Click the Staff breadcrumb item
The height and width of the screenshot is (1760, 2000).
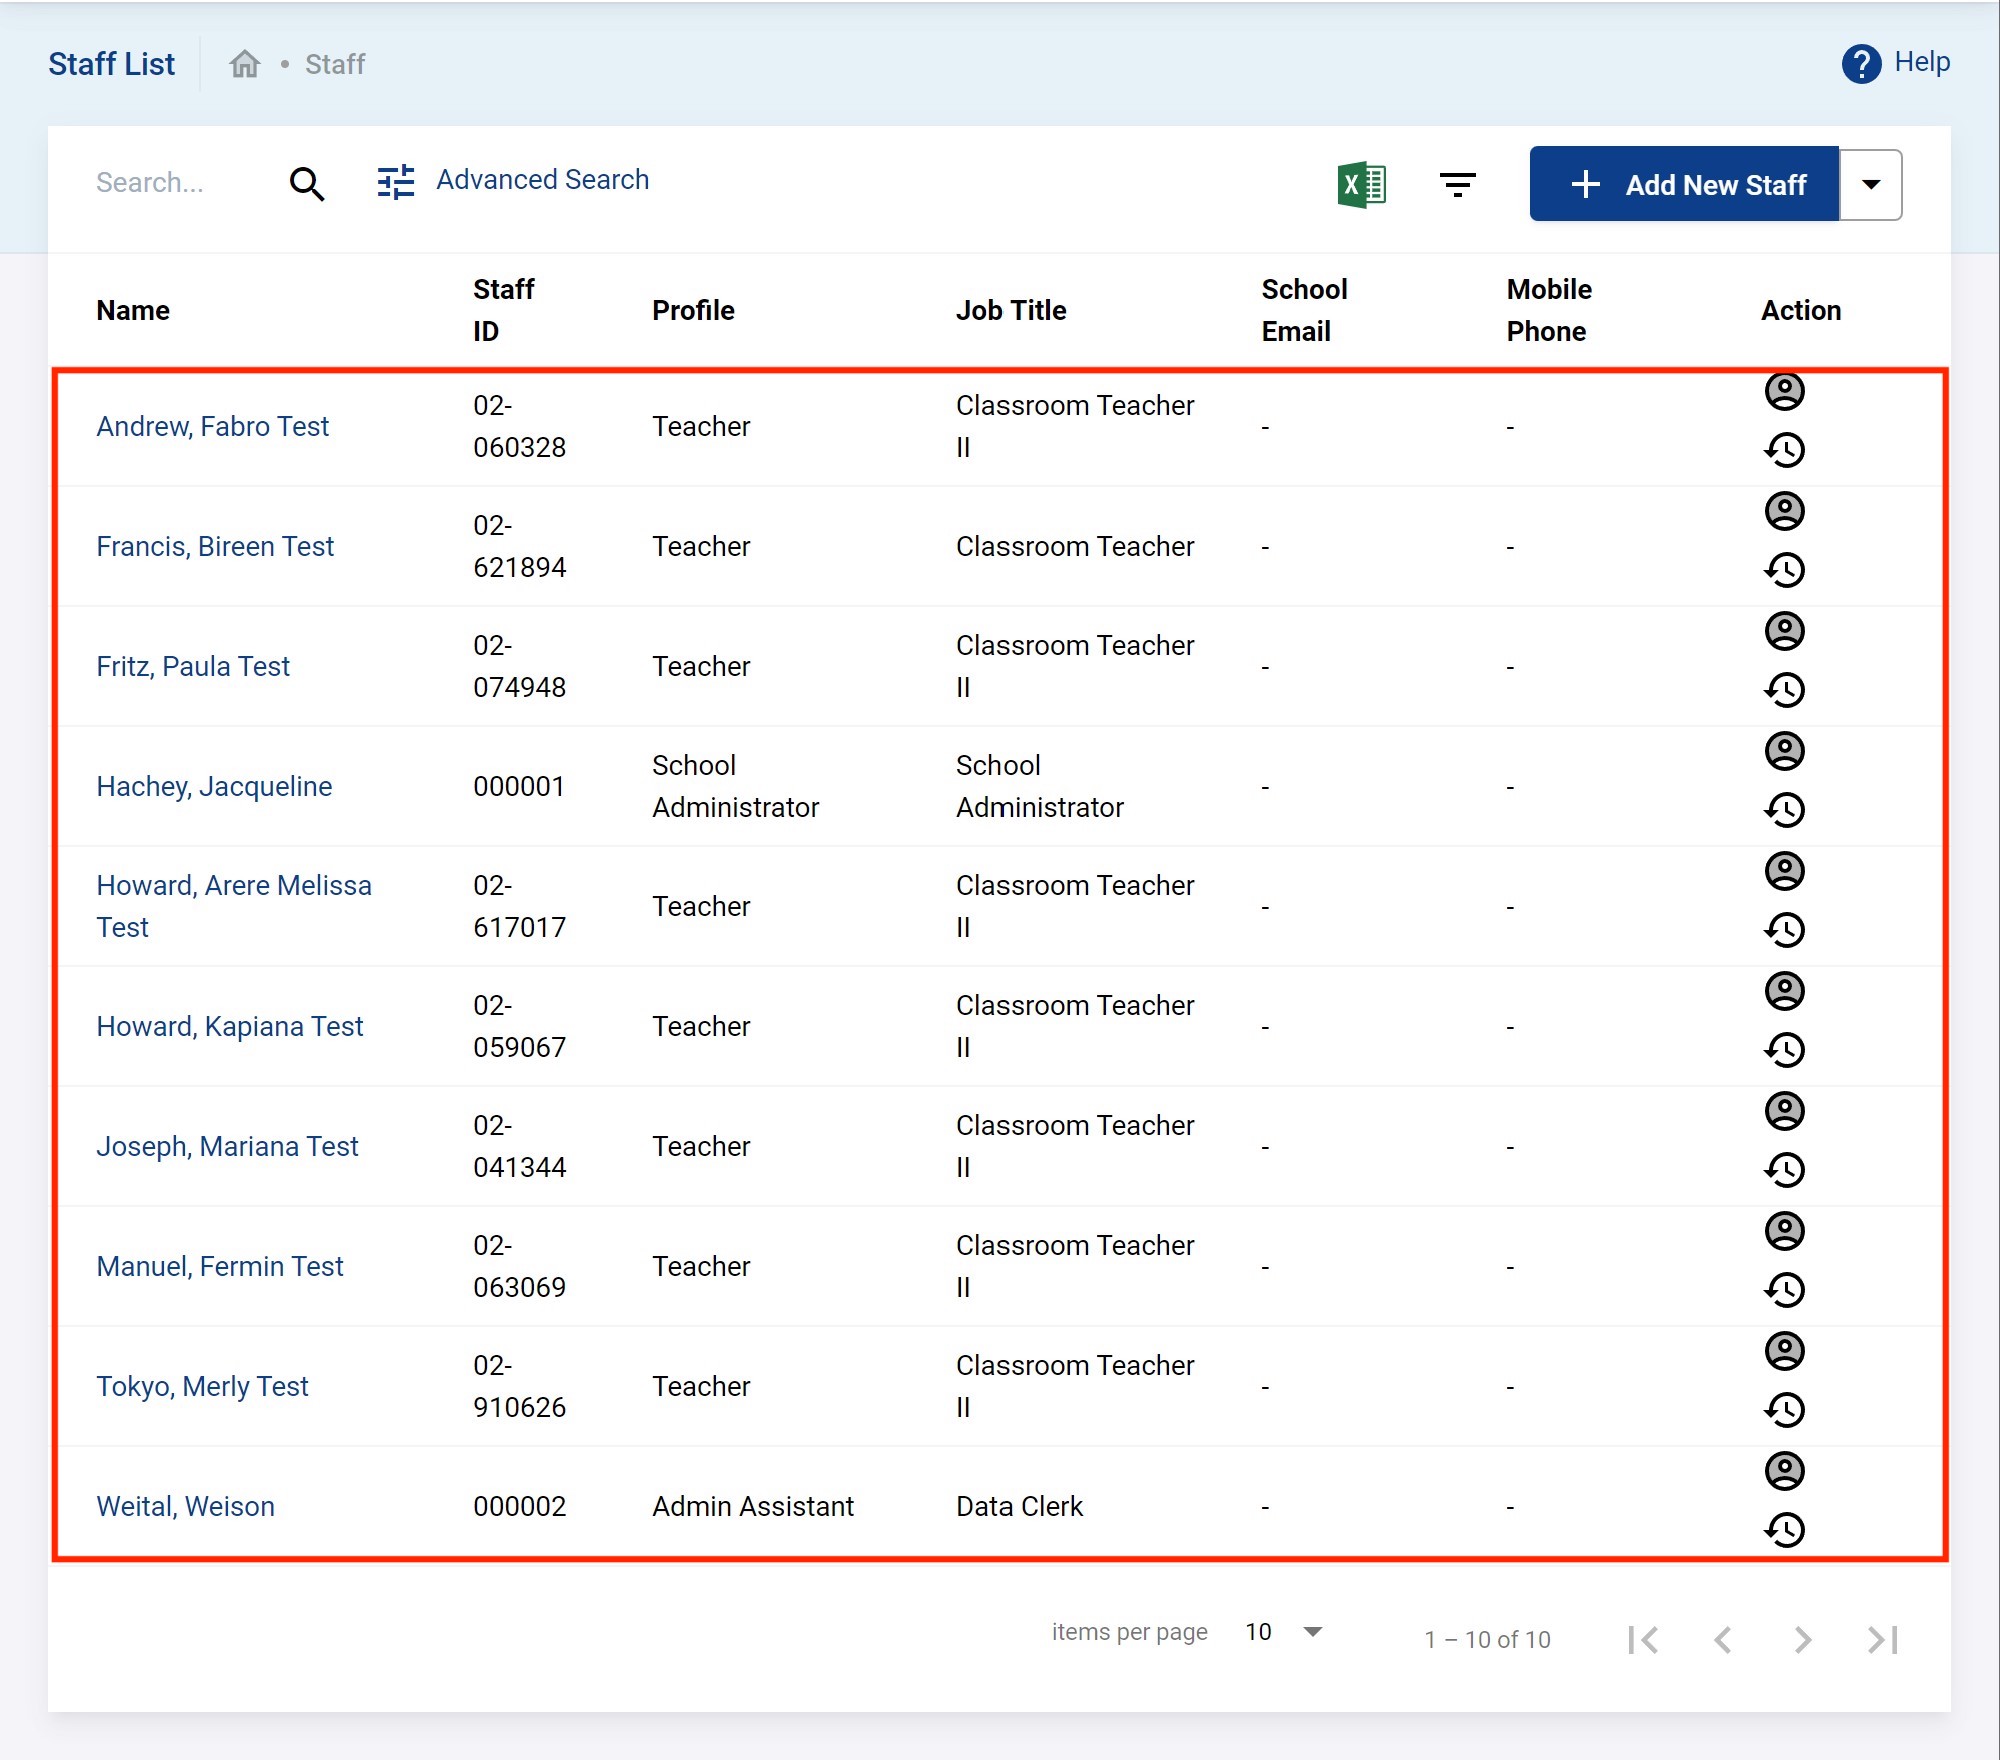[335, 65]
